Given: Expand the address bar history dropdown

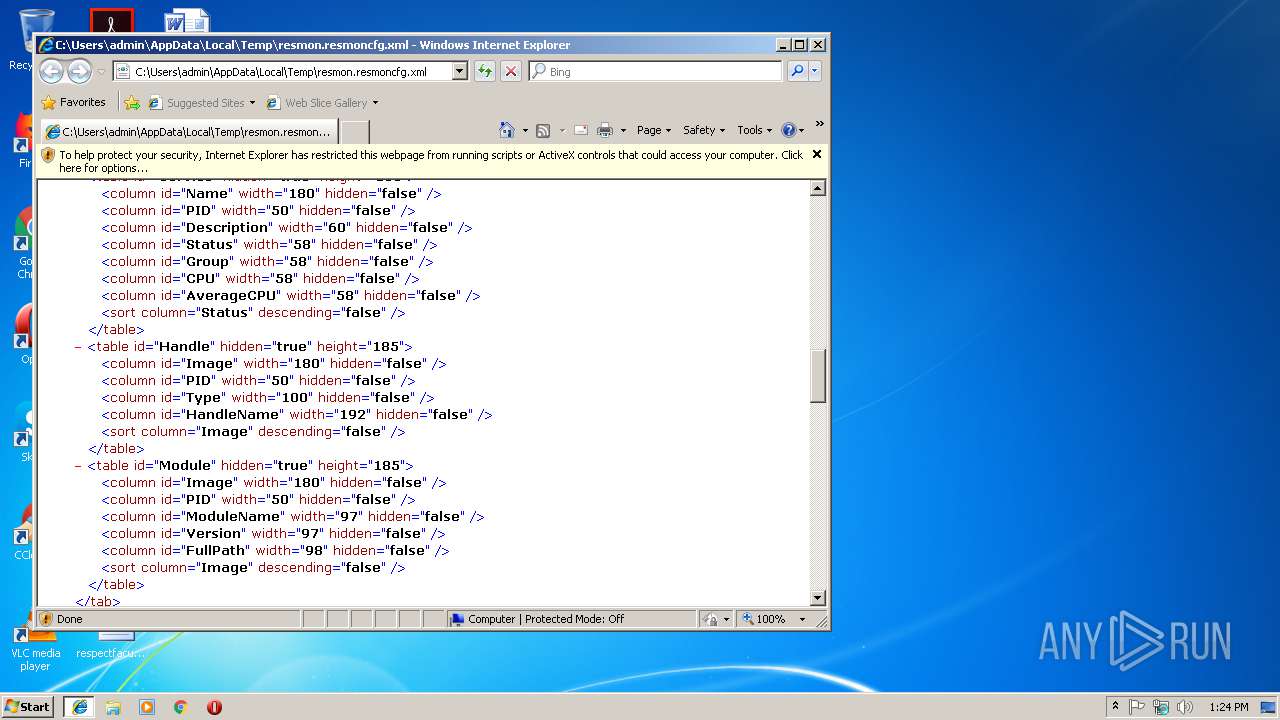Looking at the screenshot, I should 460,71.
